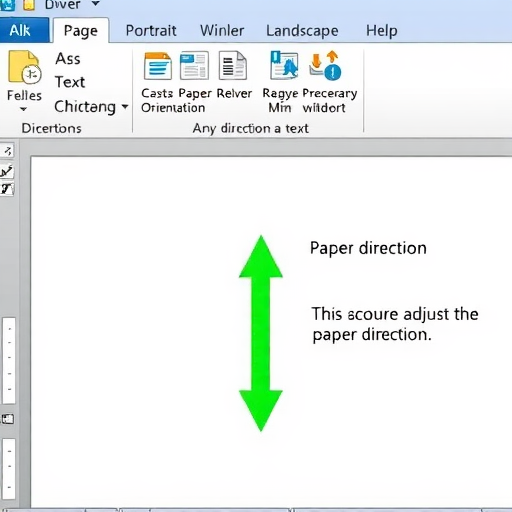Click the Precerary wildort arrows icon
512x512 pixels.
point(325,65)
